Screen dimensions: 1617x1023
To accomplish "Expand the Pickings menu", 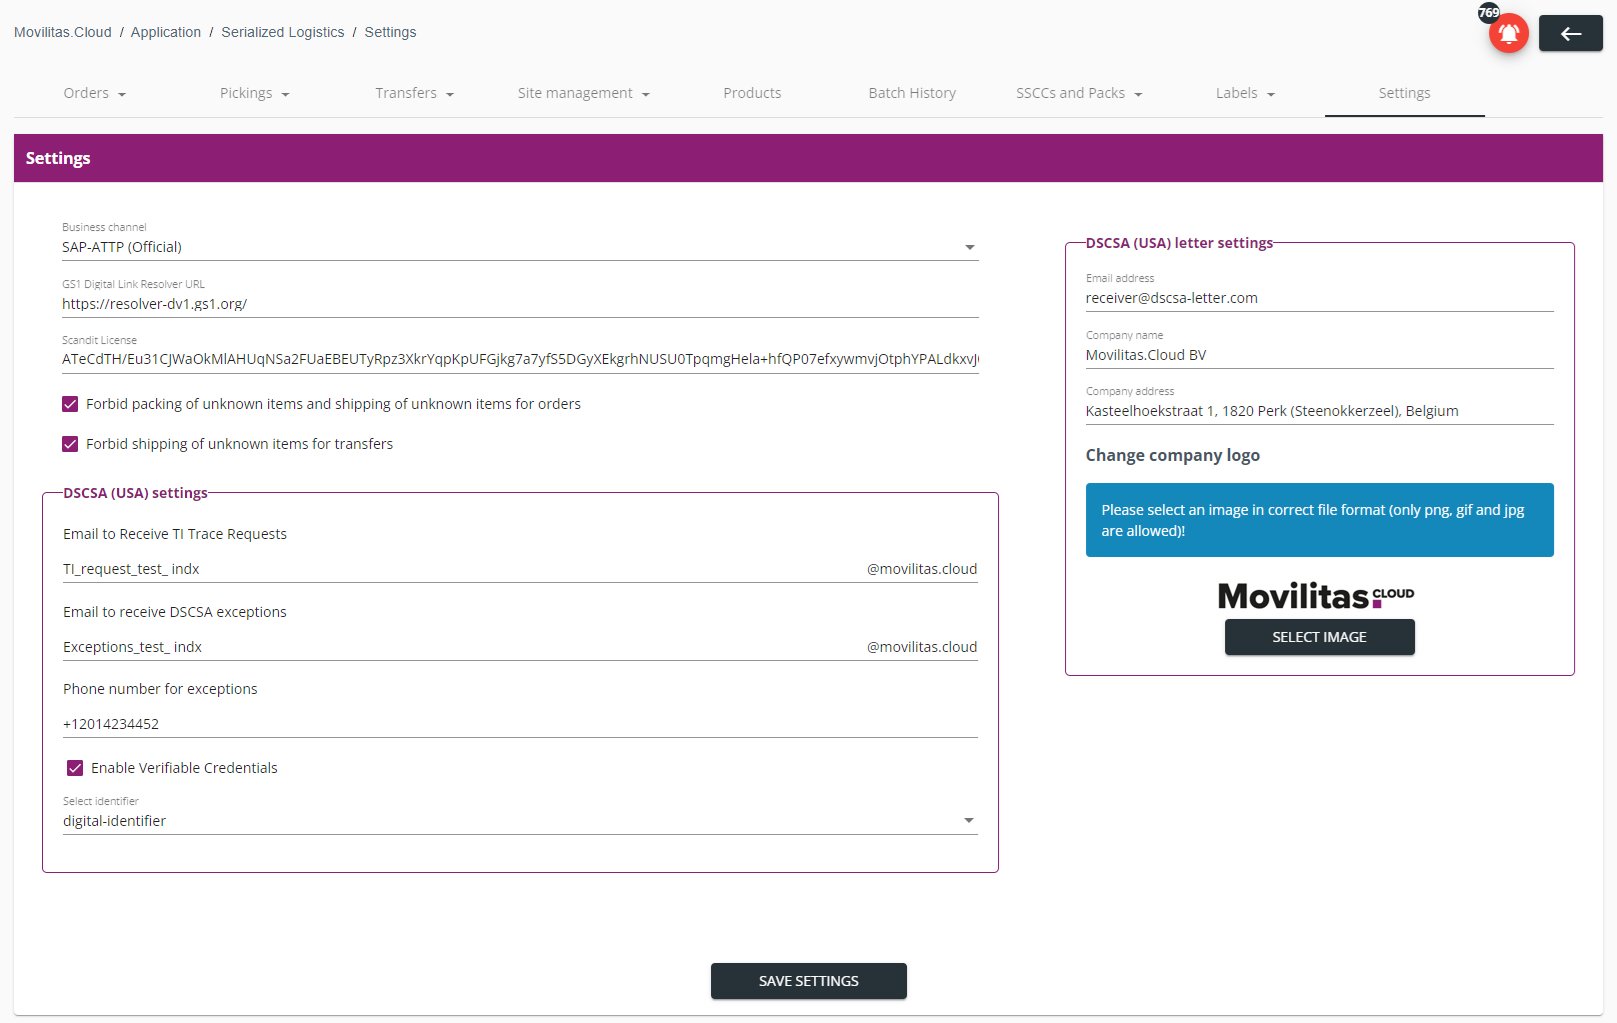I will coord(254,93).
